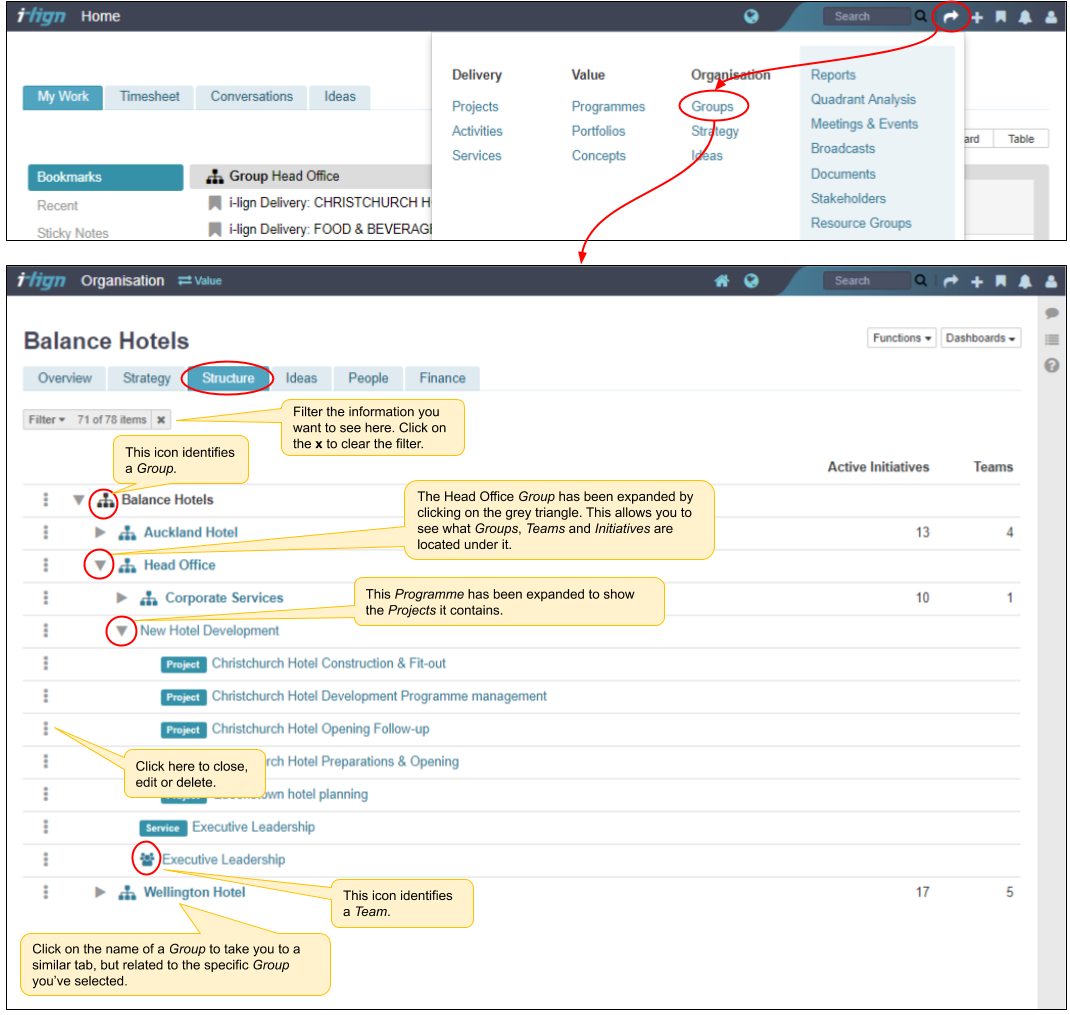The width and height of the screenshot is (1070, 1015).
Task: Select the Structure tab
Action: pos(228,378)
